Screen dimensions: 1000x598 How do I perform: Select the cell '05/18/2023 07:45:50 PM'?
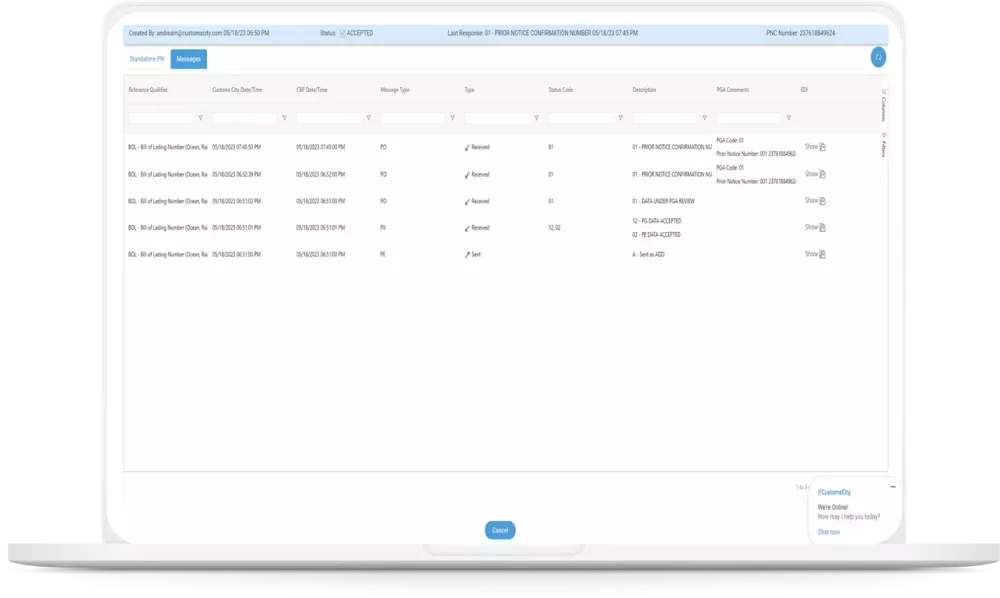pyautogui.click(x=237, y=147)
